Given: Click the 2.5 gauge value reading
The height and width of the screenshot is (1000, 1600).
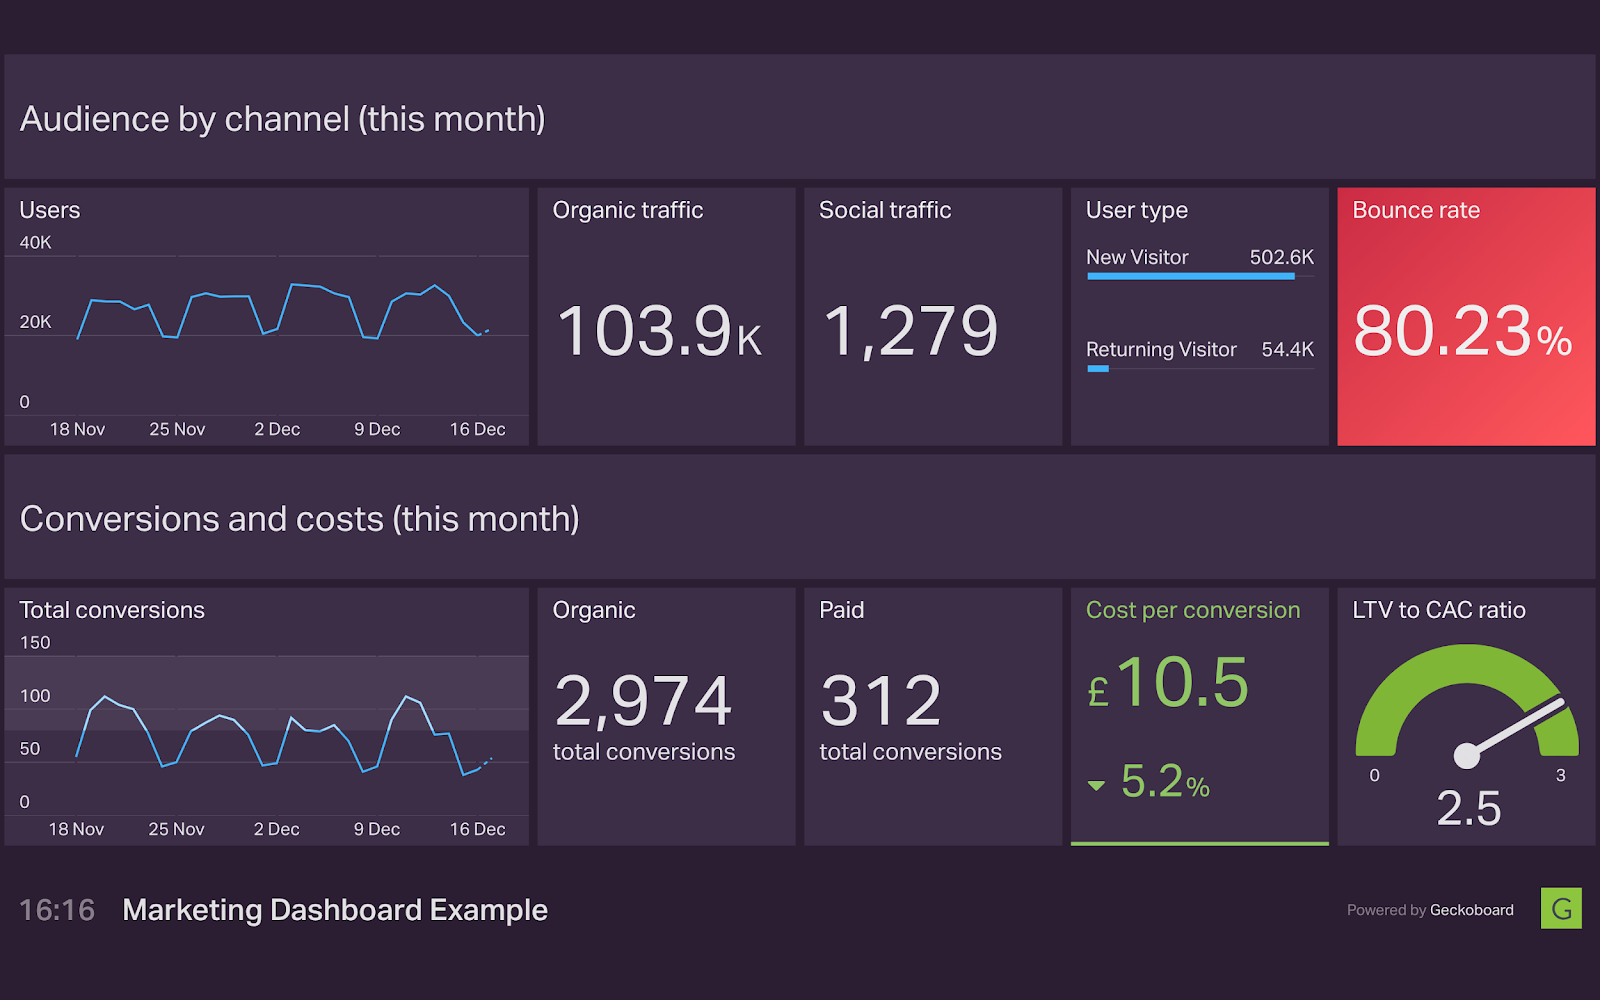Looking at the screenshot, I should (x=1469, y=808).
